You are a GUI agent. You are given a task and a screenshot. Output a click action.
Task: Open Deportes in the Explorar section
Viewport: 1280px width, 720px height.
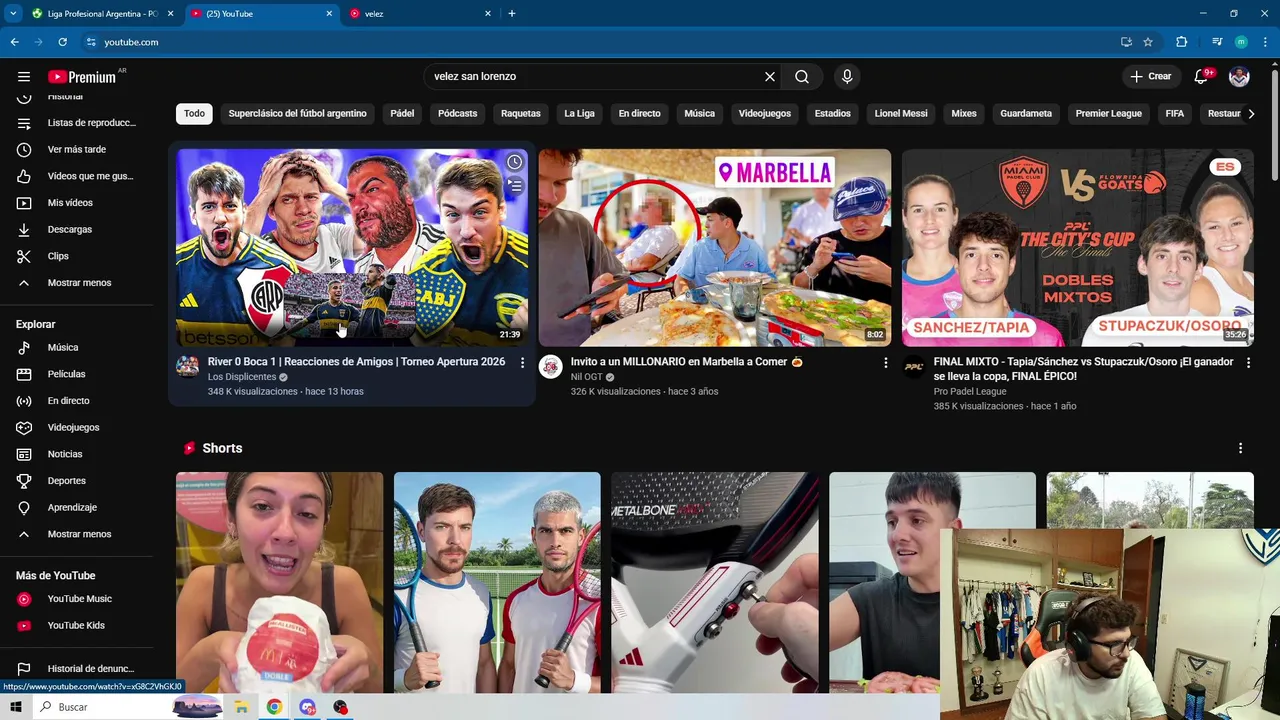76,481
